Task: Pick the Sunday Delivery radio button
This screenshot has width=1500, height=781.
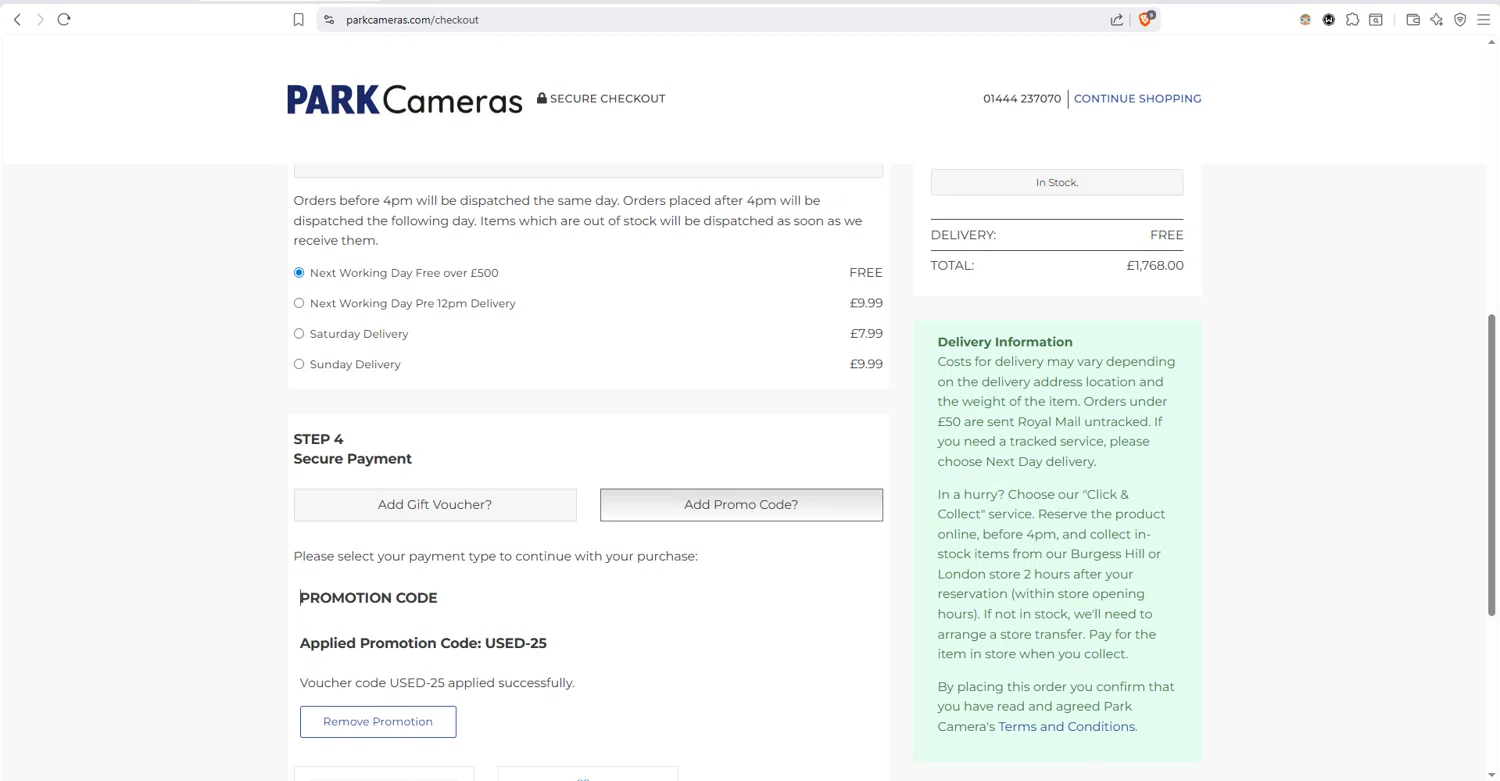Action: [x=299, y=364]
